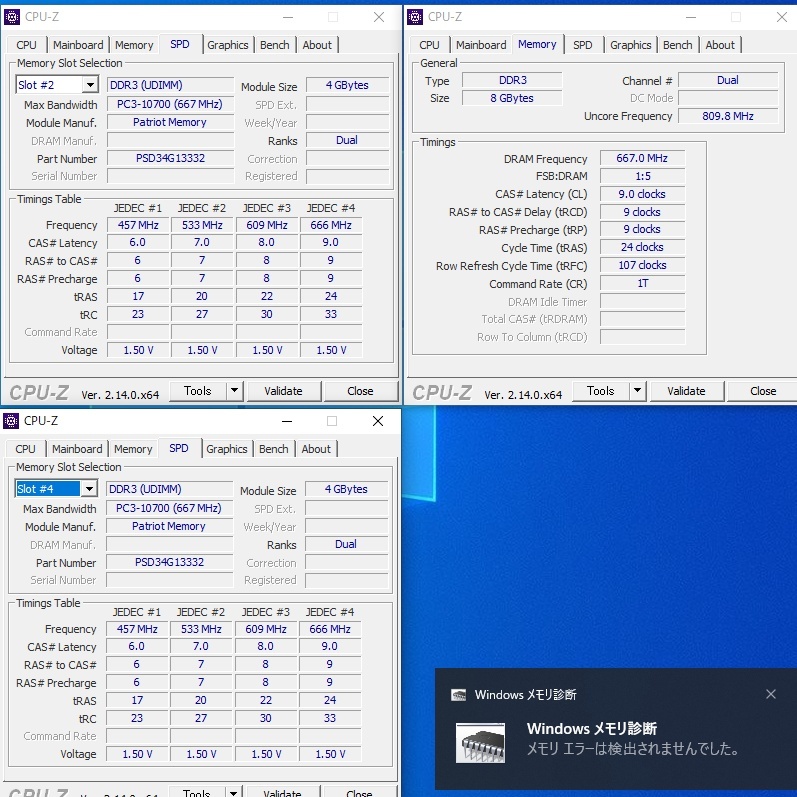Open Mainboard tab in bottom window
The width and height of the screenshot is (797, 797).
click(x=77, y=449)
